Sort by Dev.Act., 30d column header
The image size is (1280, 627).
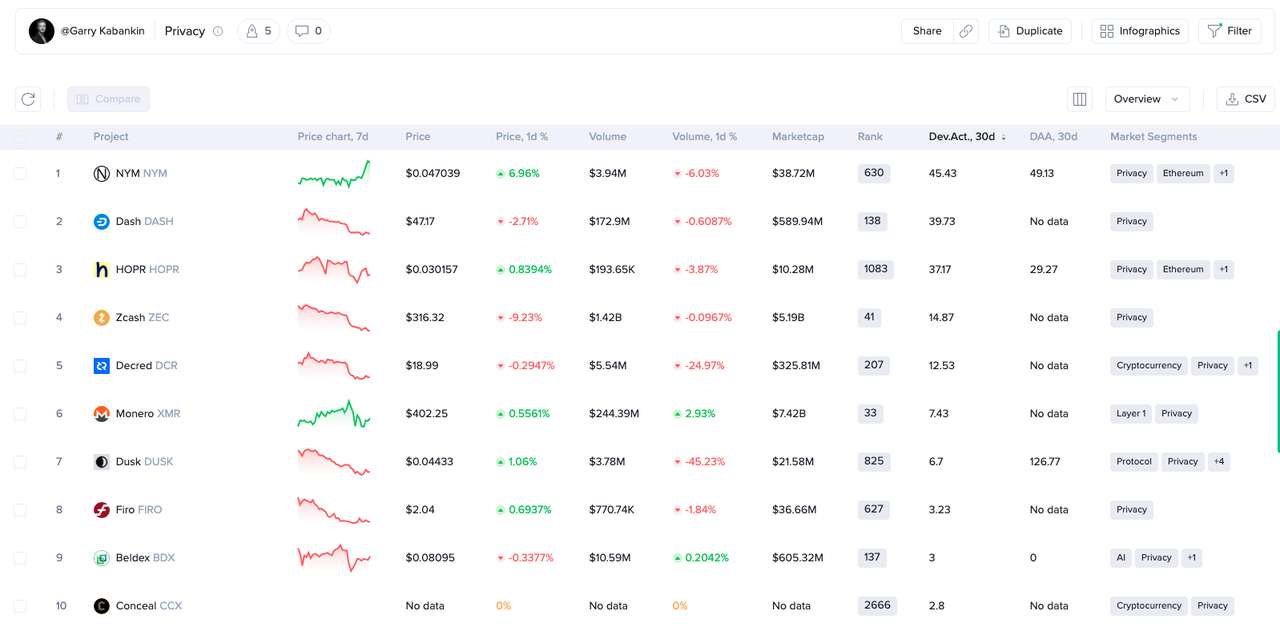(967, 137)
